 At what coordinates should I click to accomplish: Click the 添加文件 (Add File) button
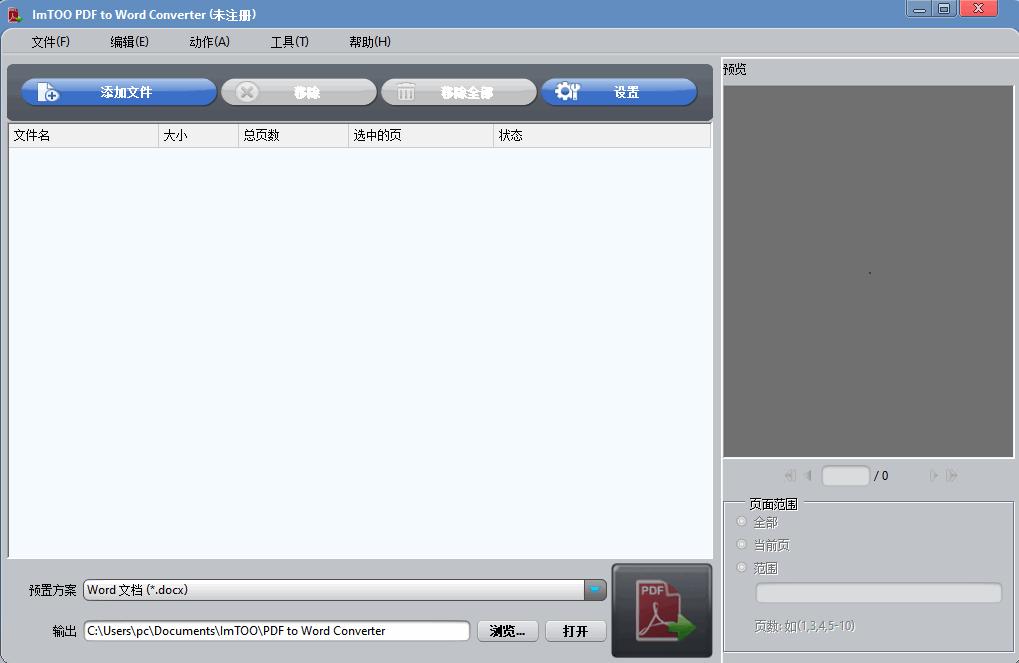click(x=118, y=92)
